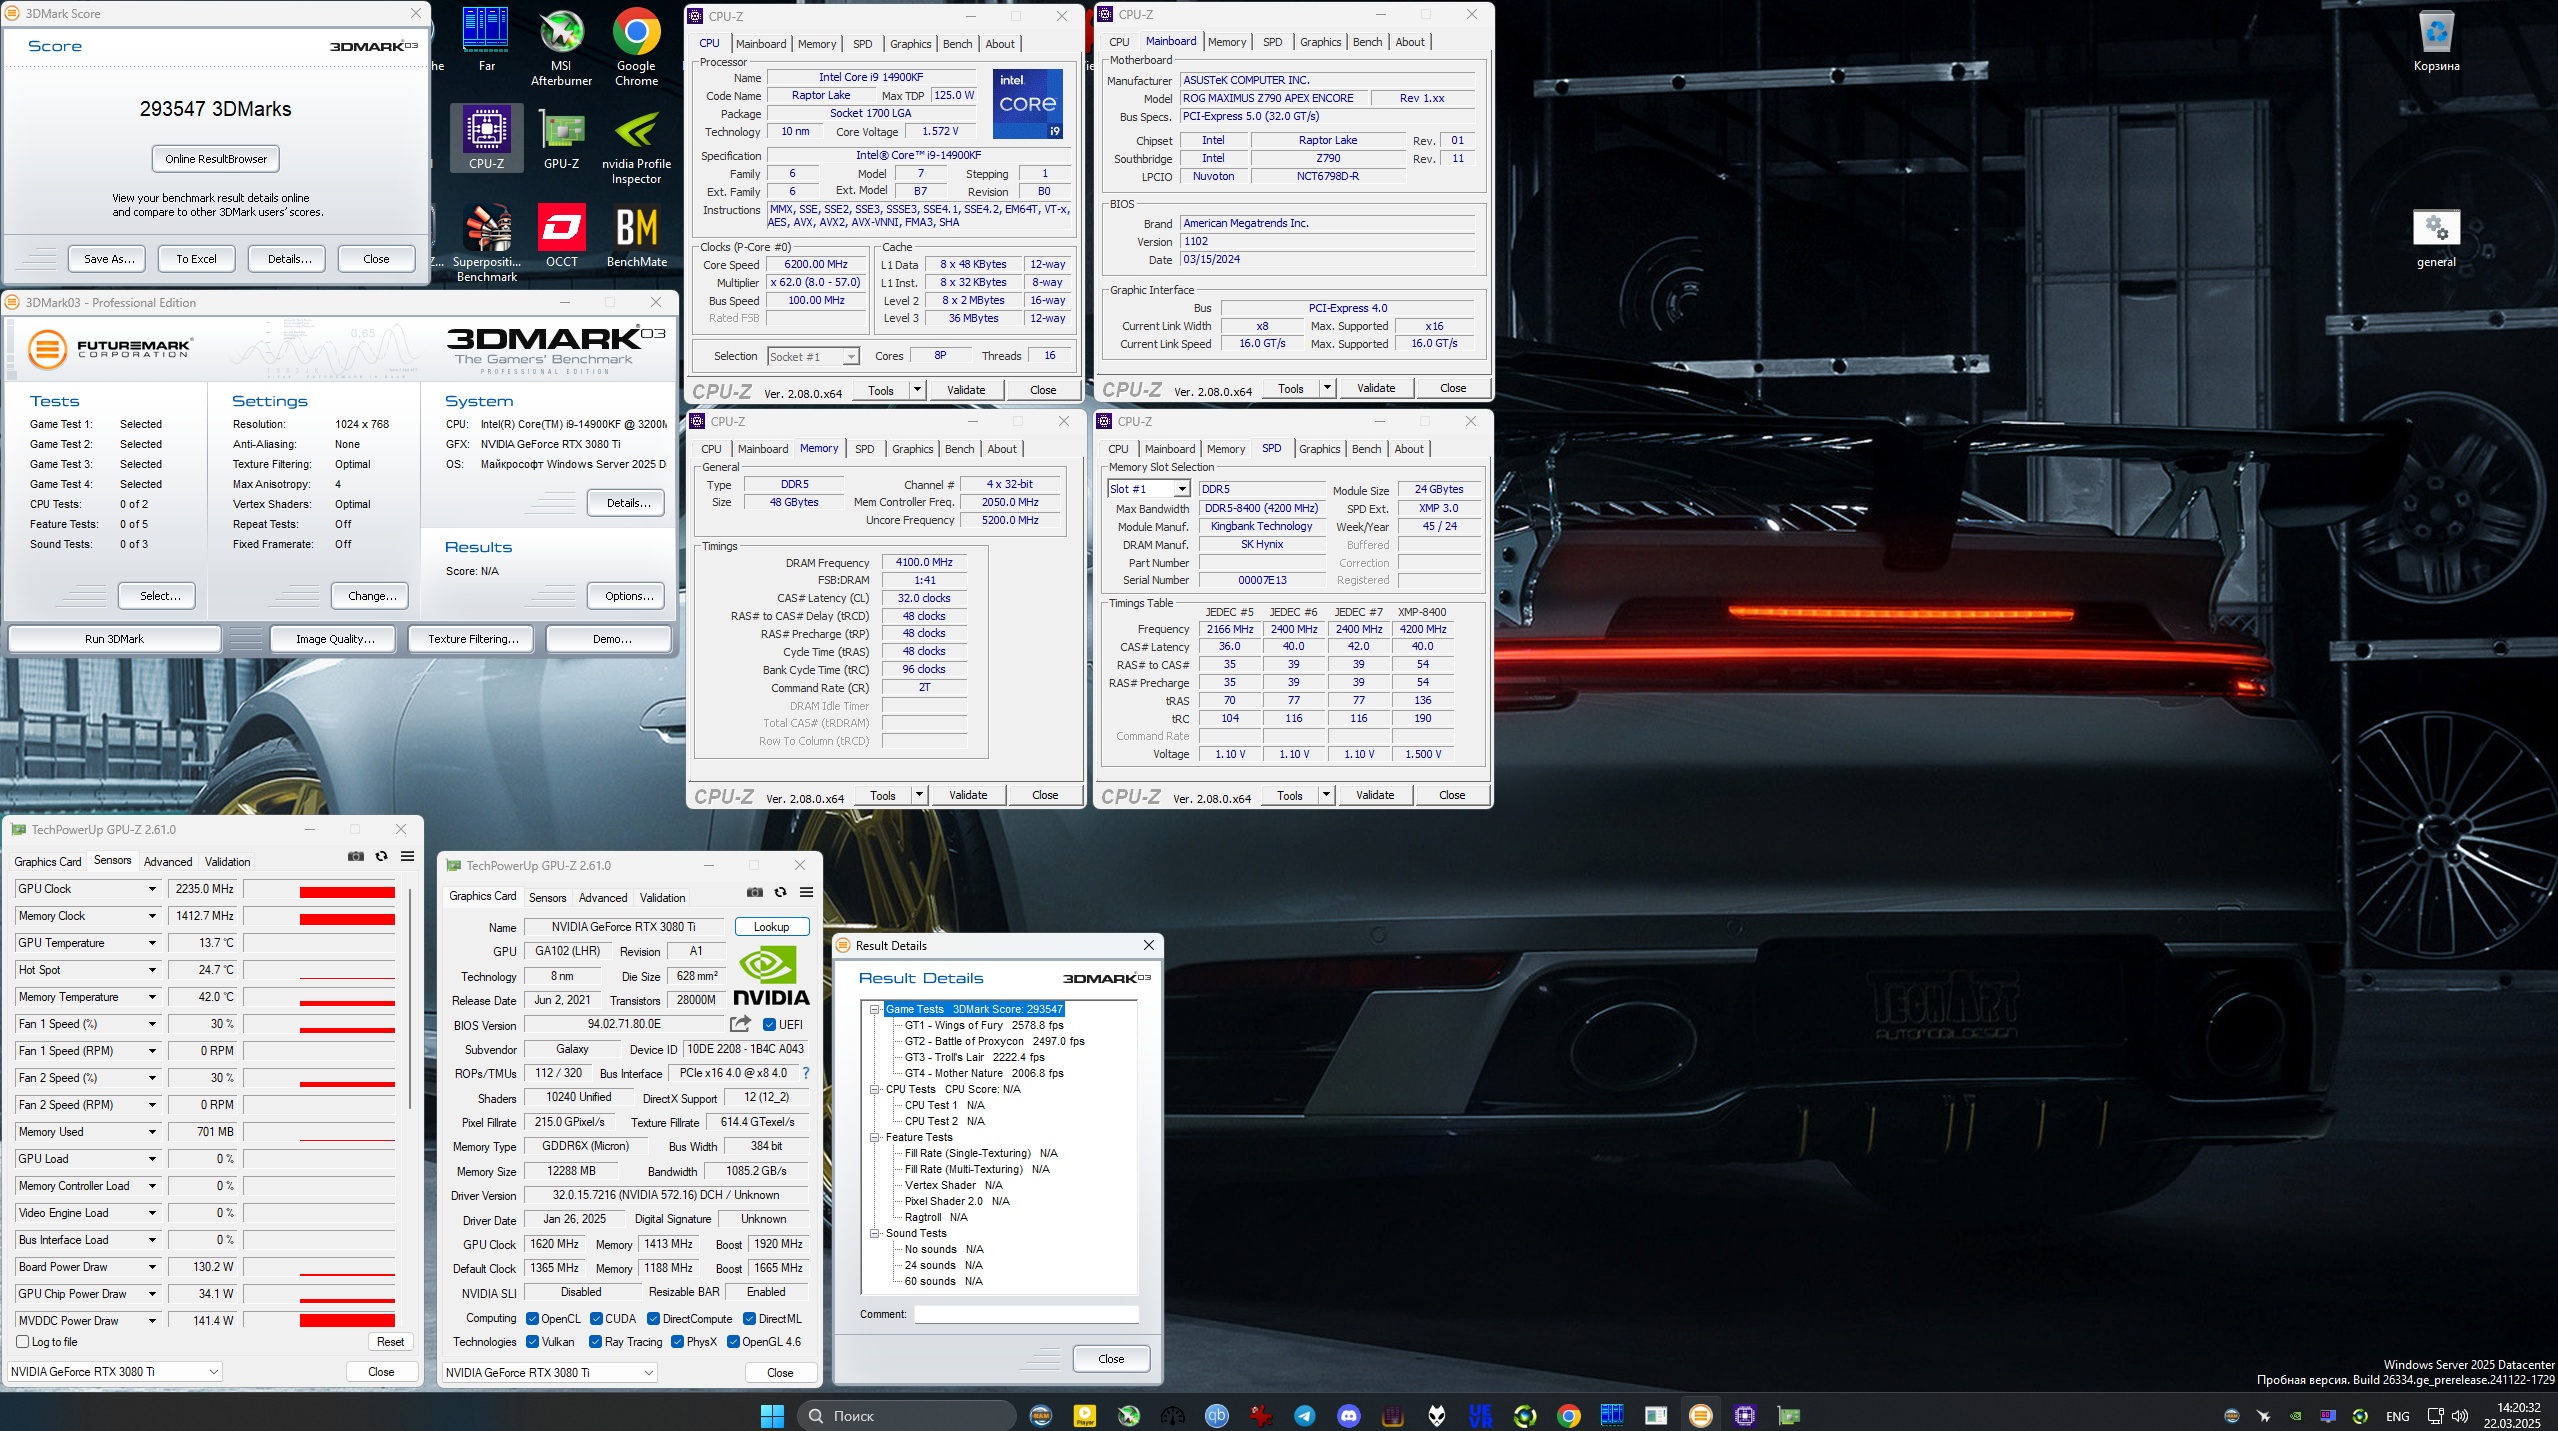The height and width of the screenshot is (1431, 2558).
Task: Switch to Bench tab in CPU-Z CPU window
Action: click(x=957, y=44)
